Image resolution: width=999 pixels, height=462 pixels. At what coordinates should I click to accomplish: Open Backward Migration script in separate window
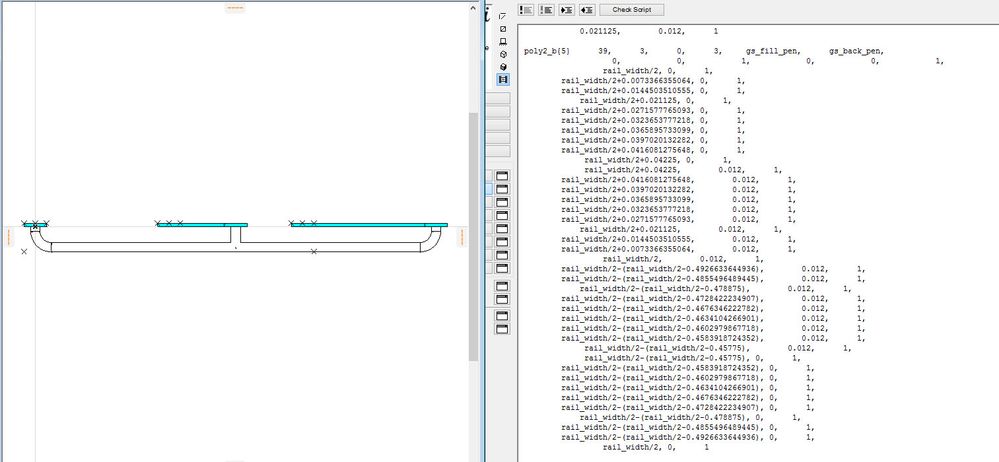tap(503, 269)
